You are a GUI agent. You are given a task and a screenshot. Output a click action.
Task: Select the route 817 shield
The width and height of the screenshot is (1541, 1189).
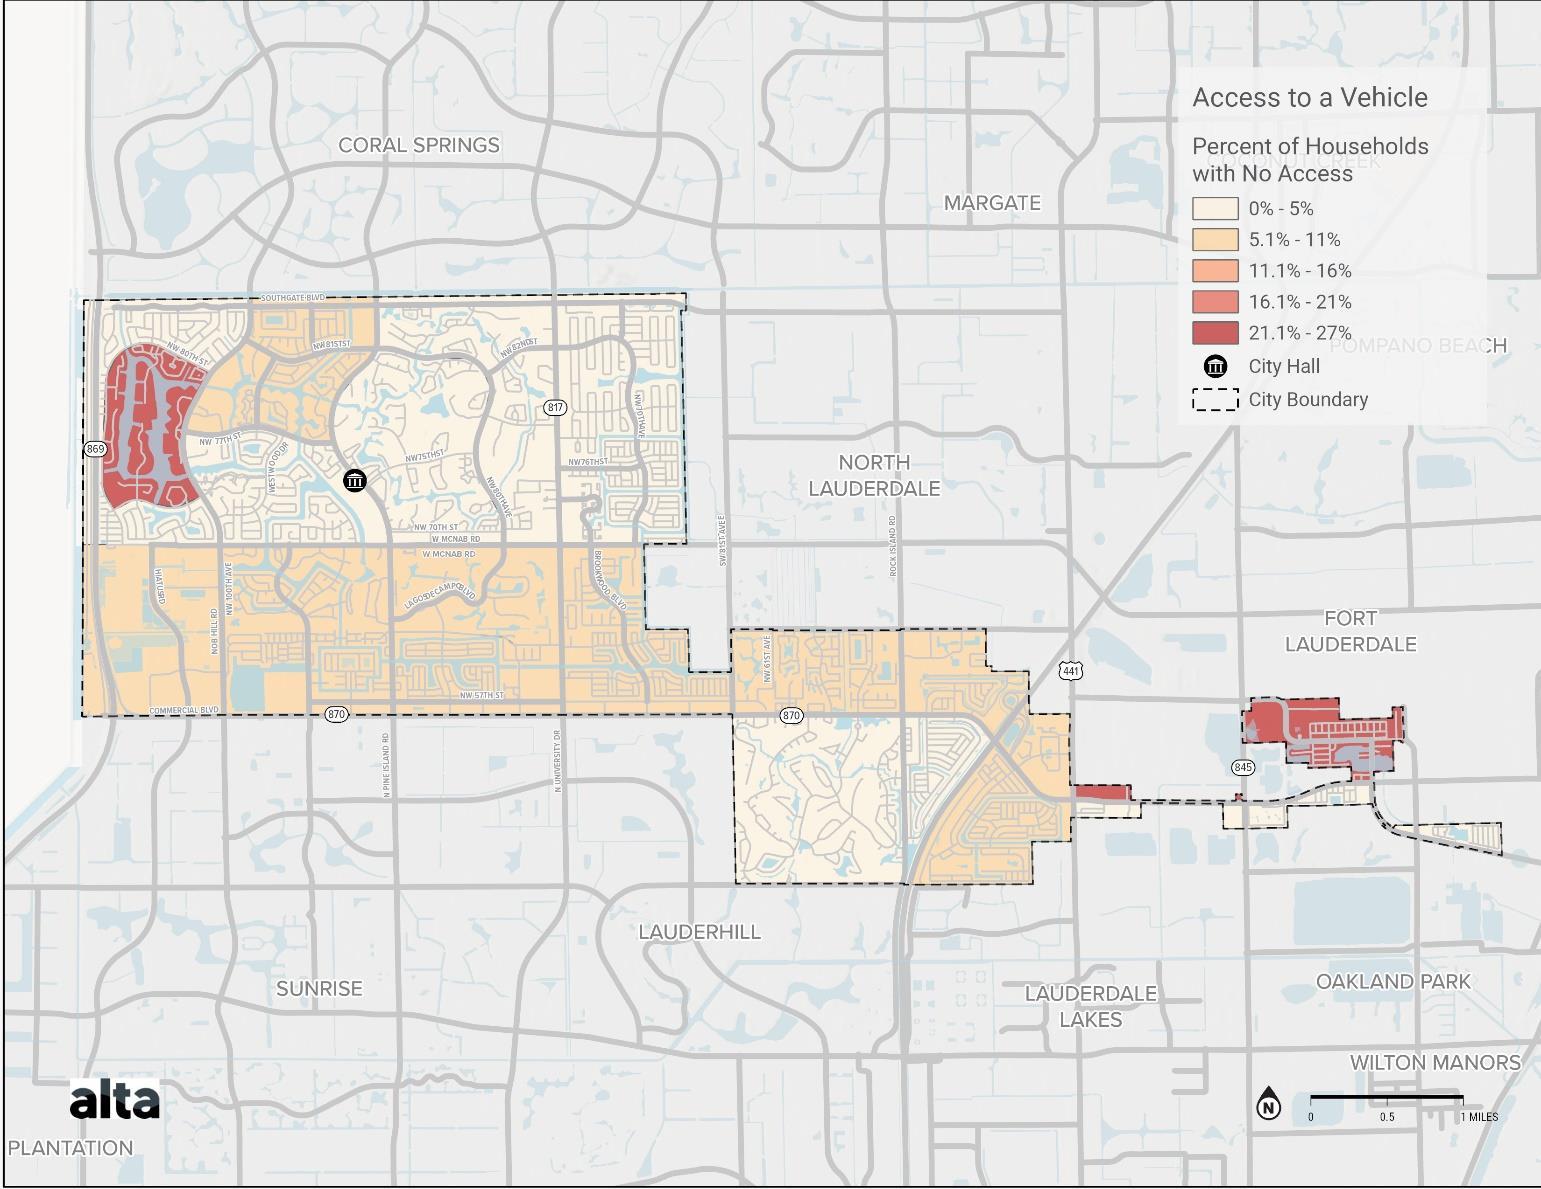click(556, 408)
